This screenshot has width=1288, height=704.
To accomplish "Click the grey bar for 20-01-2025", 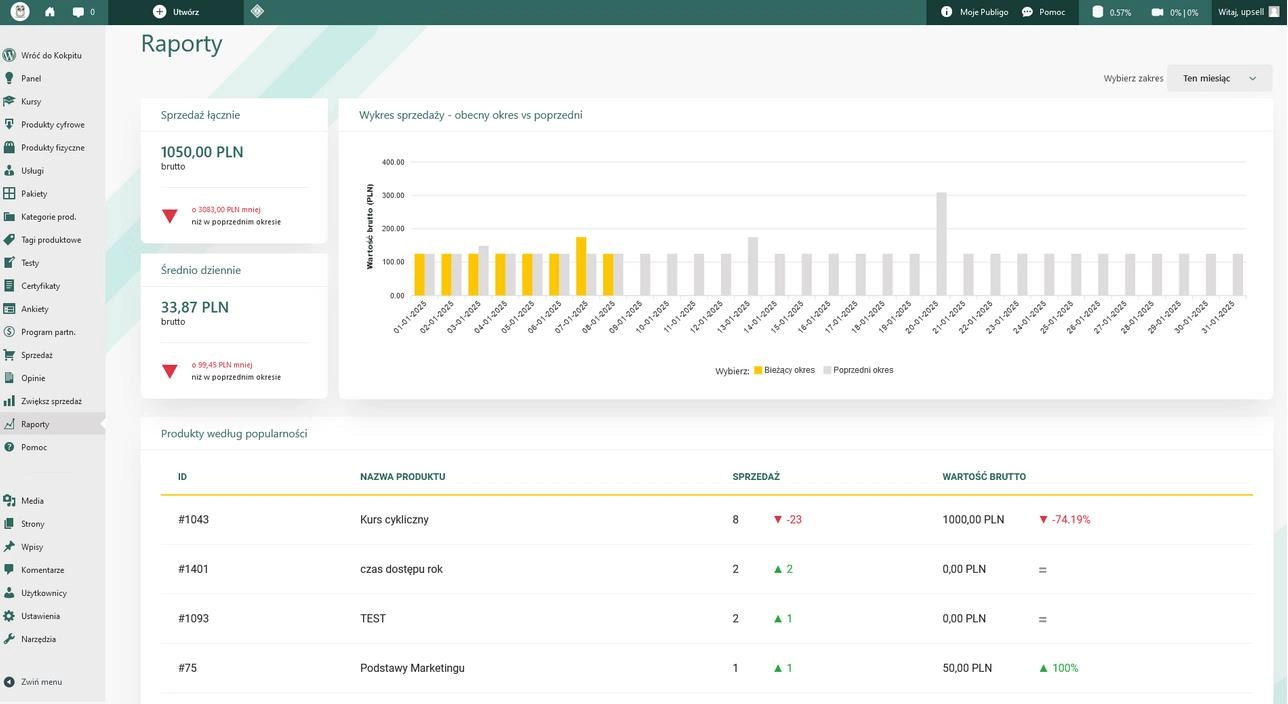I will pyautogui.click(x=941, y=244).
